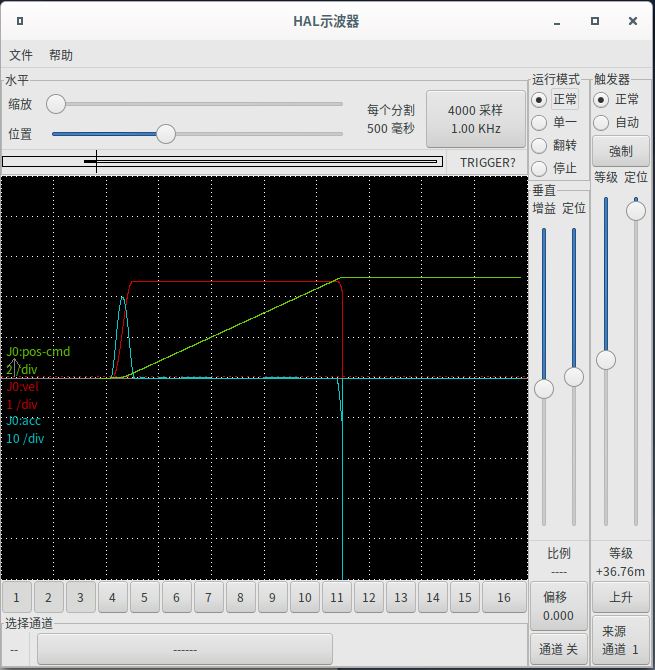Open the 文件 menu
The height and width of the screenshot is (670, 655).
click(x=21, y=55)
